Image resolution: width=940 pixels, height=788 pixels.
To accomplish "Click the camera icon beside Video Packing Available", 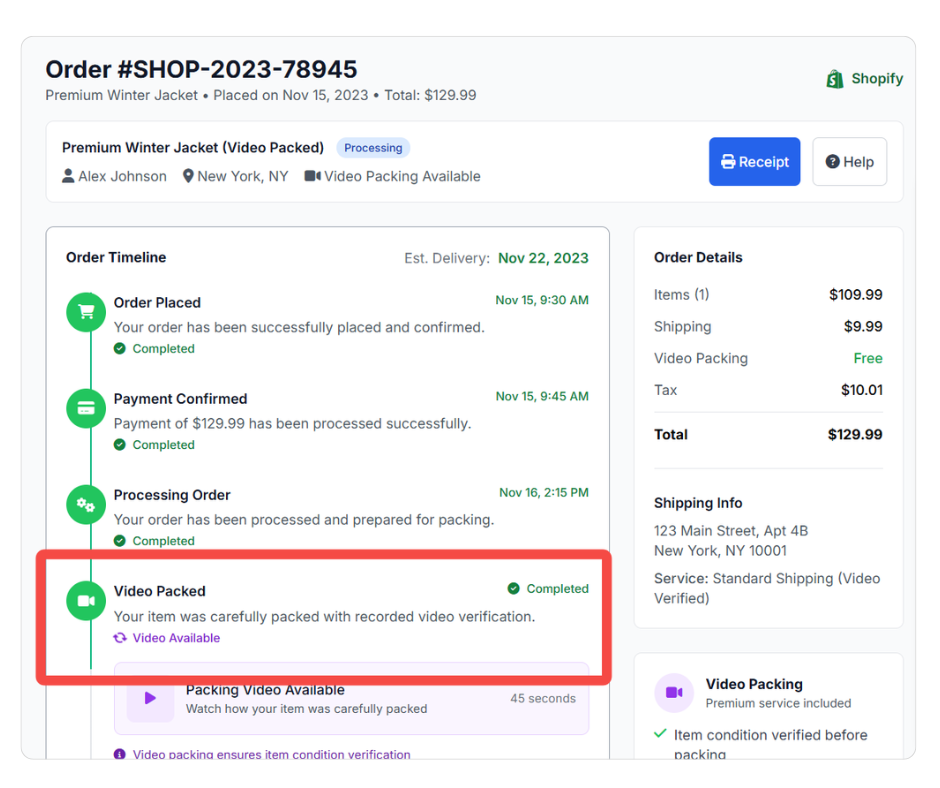I will pyautogui.click(x=312, y=176).
